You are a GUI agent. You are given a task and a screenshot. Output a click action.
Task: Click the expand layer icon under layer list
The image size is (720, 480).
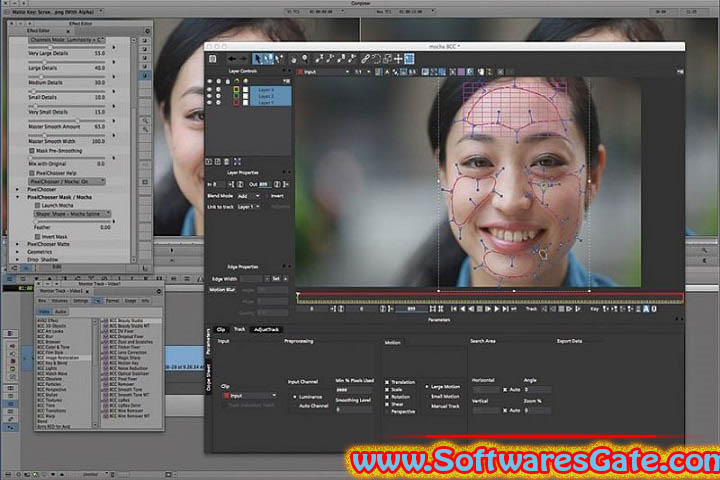coord(237,161)
